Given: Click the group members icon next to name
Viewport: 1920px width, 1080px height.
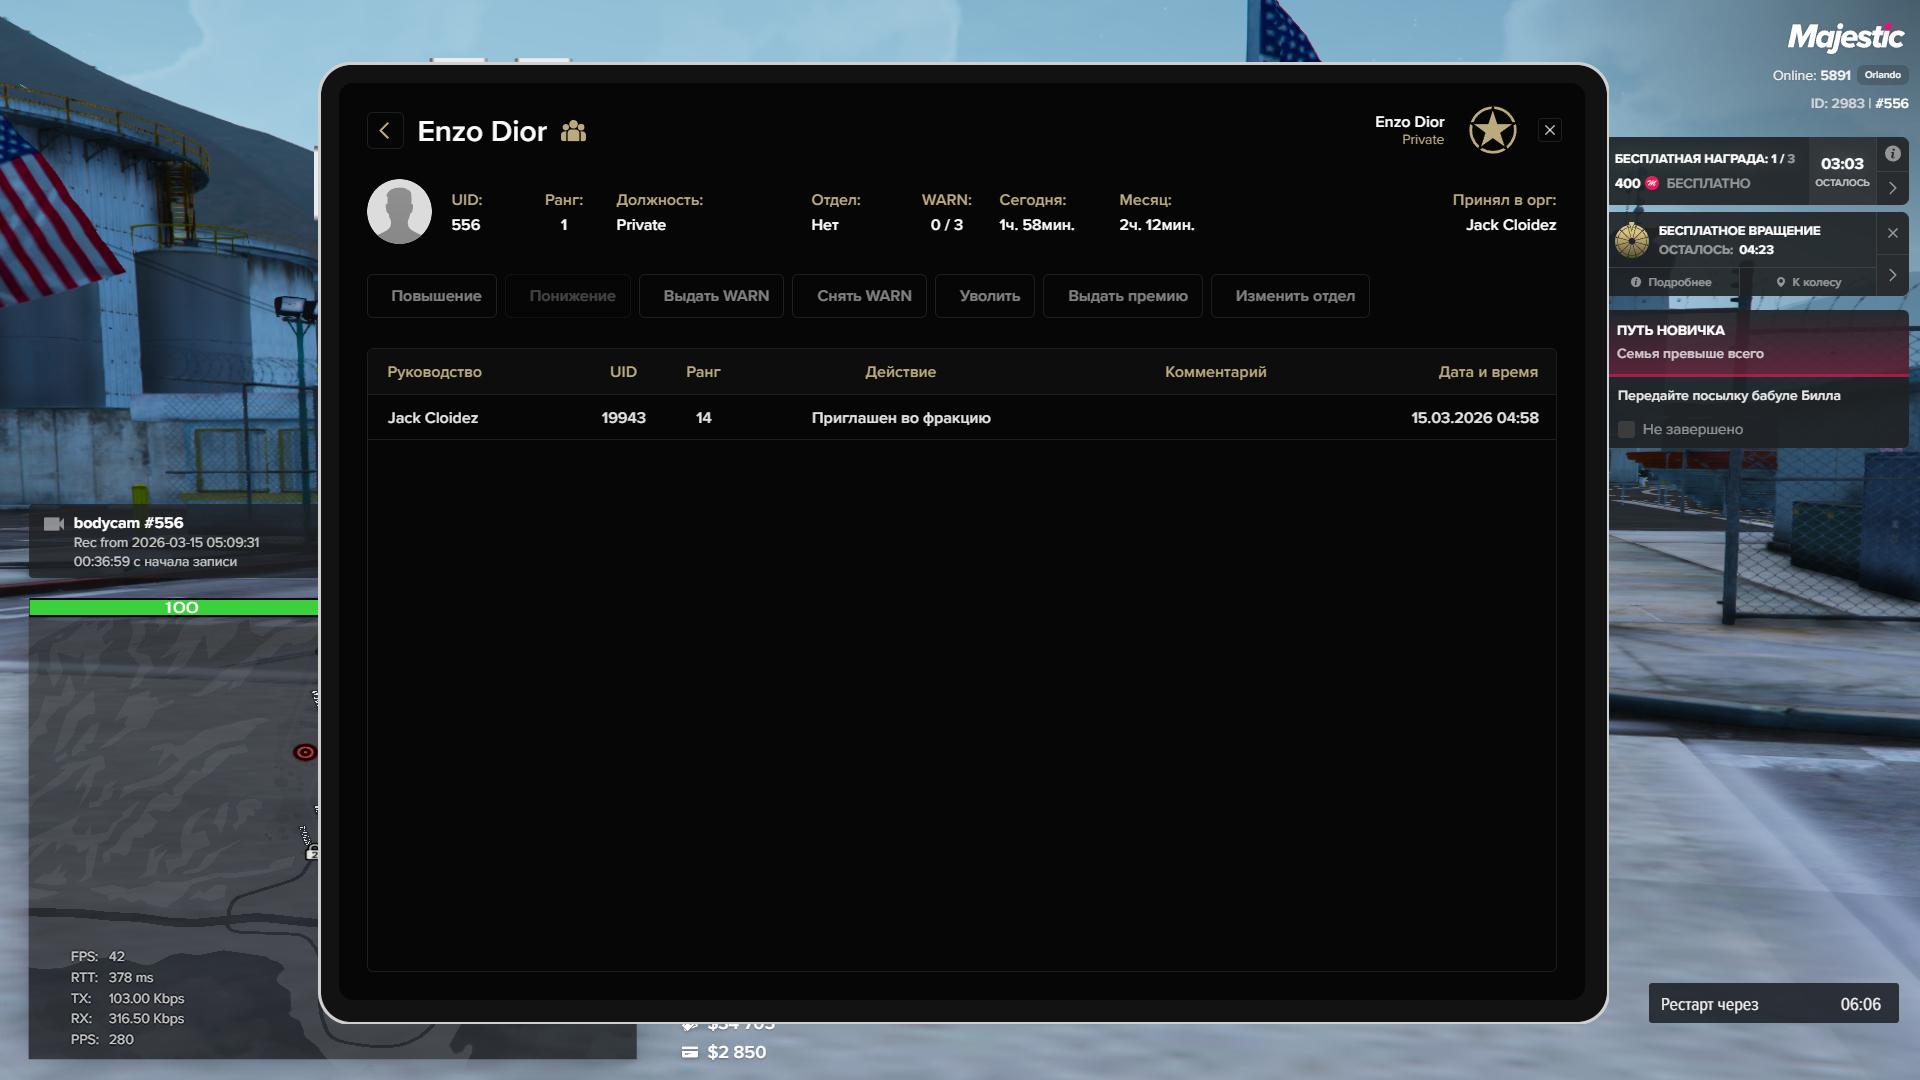Looking at the screenshot, I should [573, 131].
